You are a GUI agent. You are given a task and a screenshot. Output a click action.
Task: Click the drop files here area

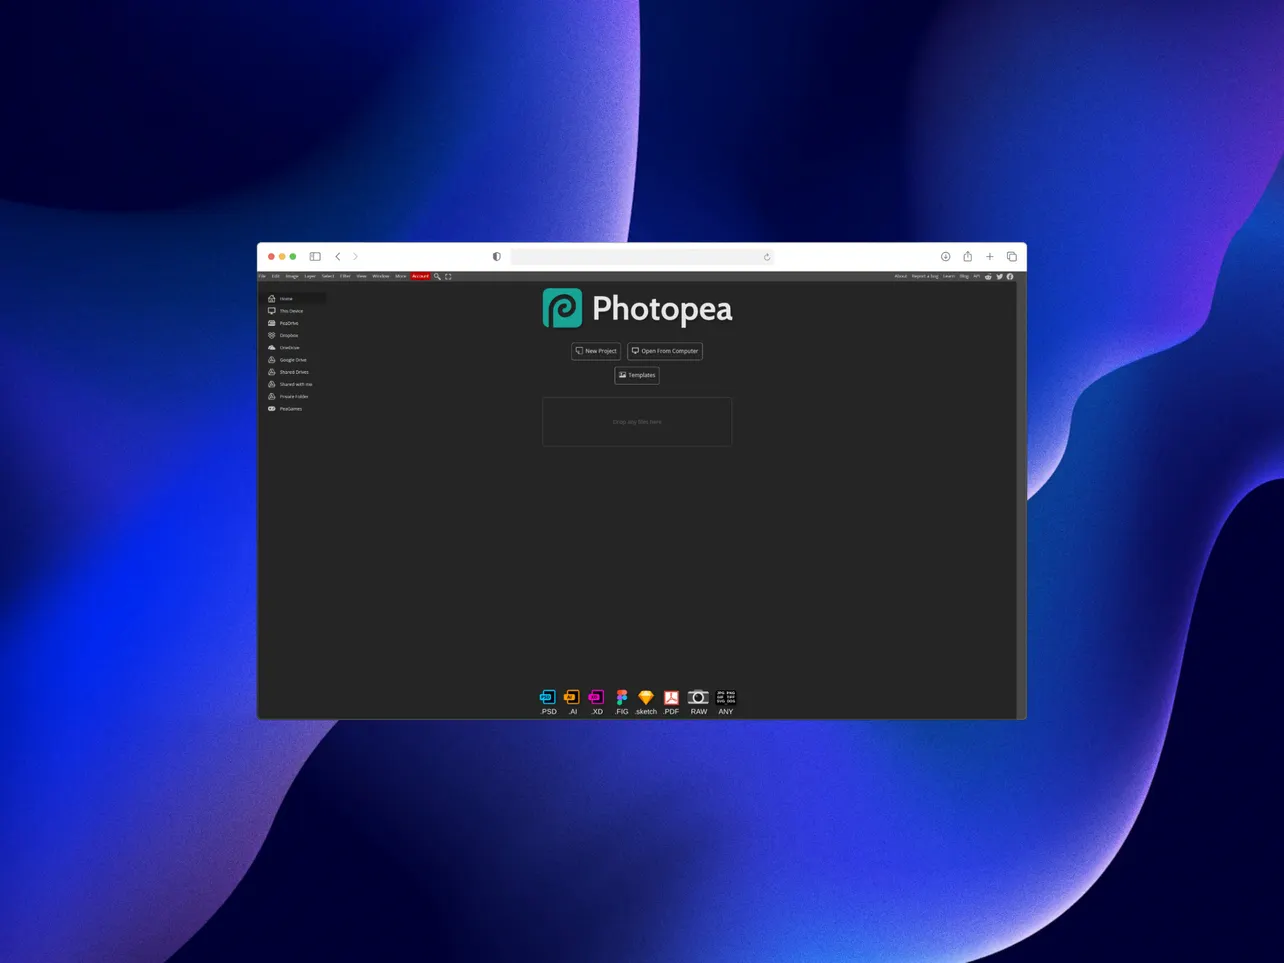(637, 421)
